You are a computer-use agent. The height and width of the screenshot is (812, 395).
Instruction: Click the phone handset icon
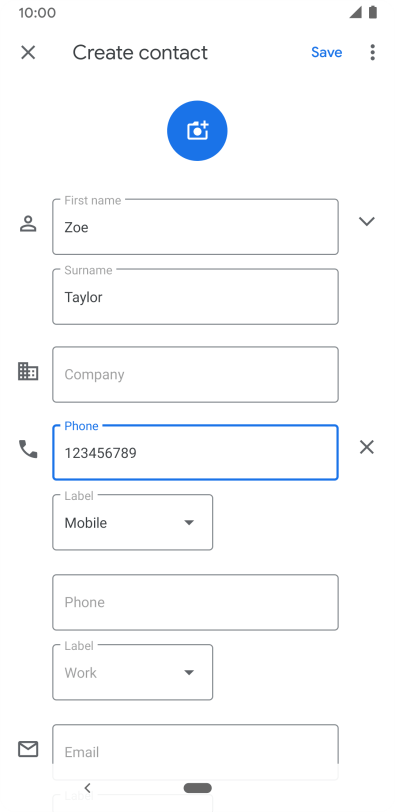(28, 449)
